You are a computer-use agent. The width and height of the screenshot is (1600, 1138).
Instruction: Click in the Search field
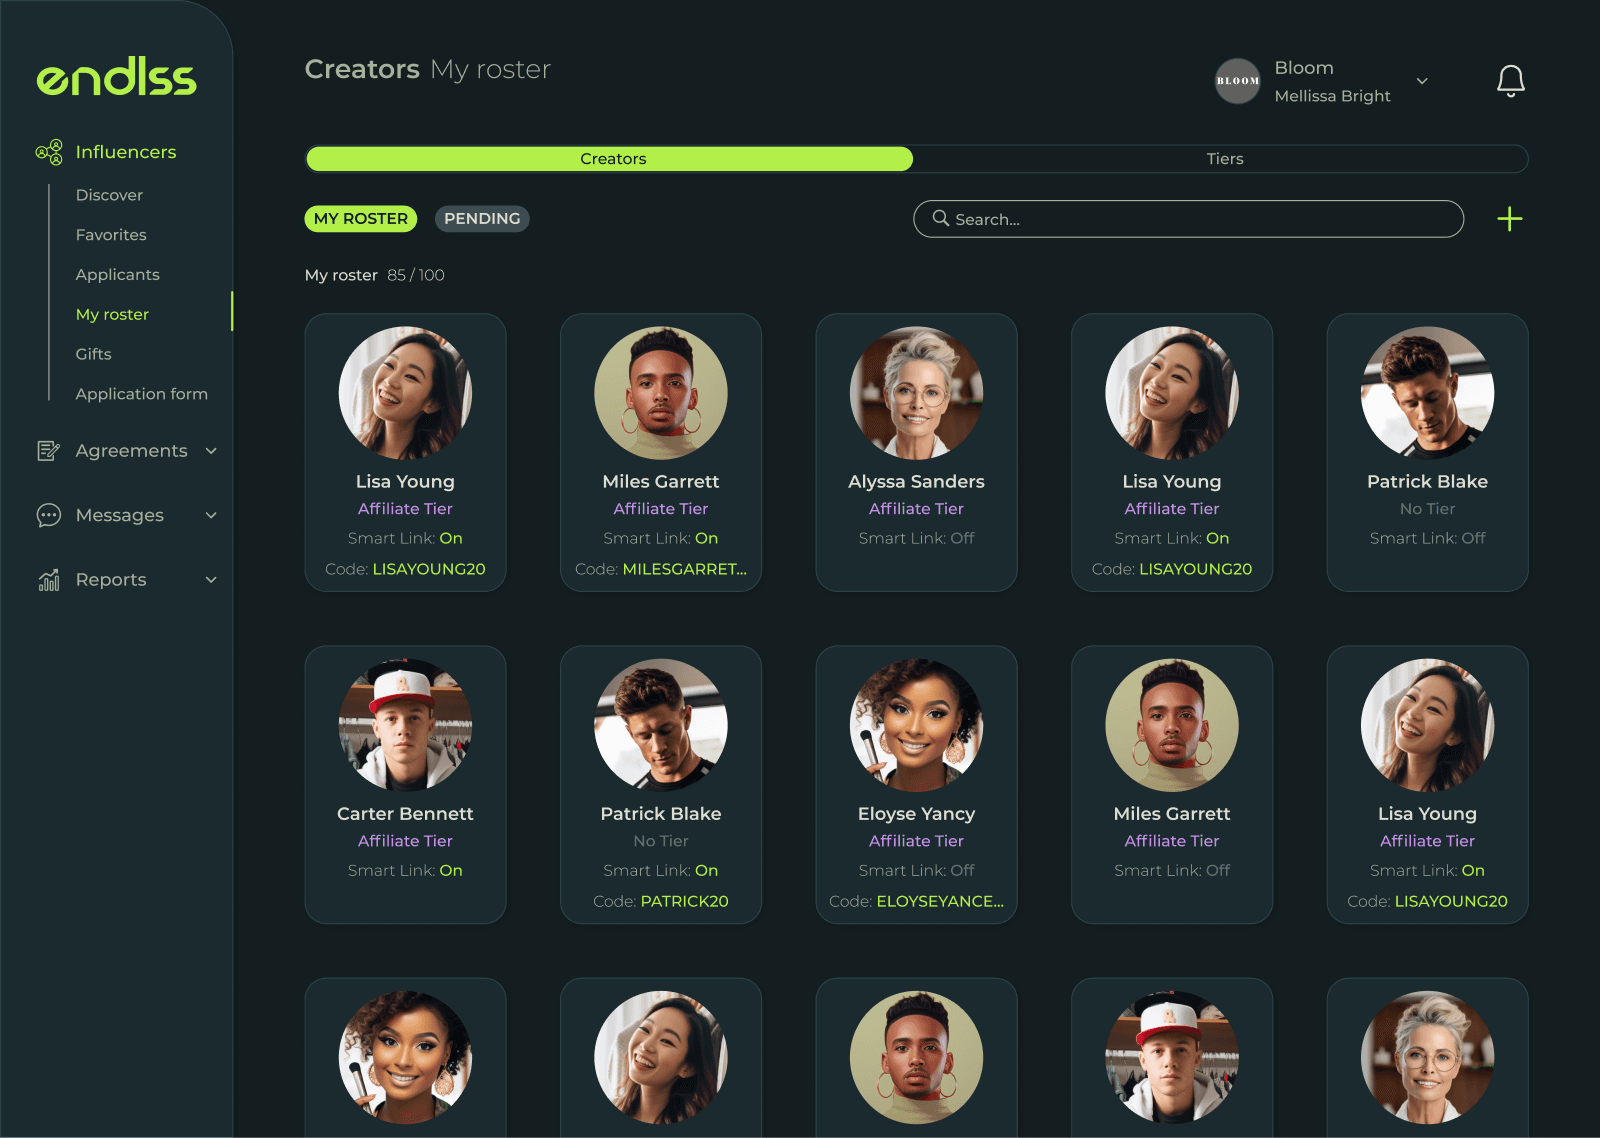click(1188, 219)
